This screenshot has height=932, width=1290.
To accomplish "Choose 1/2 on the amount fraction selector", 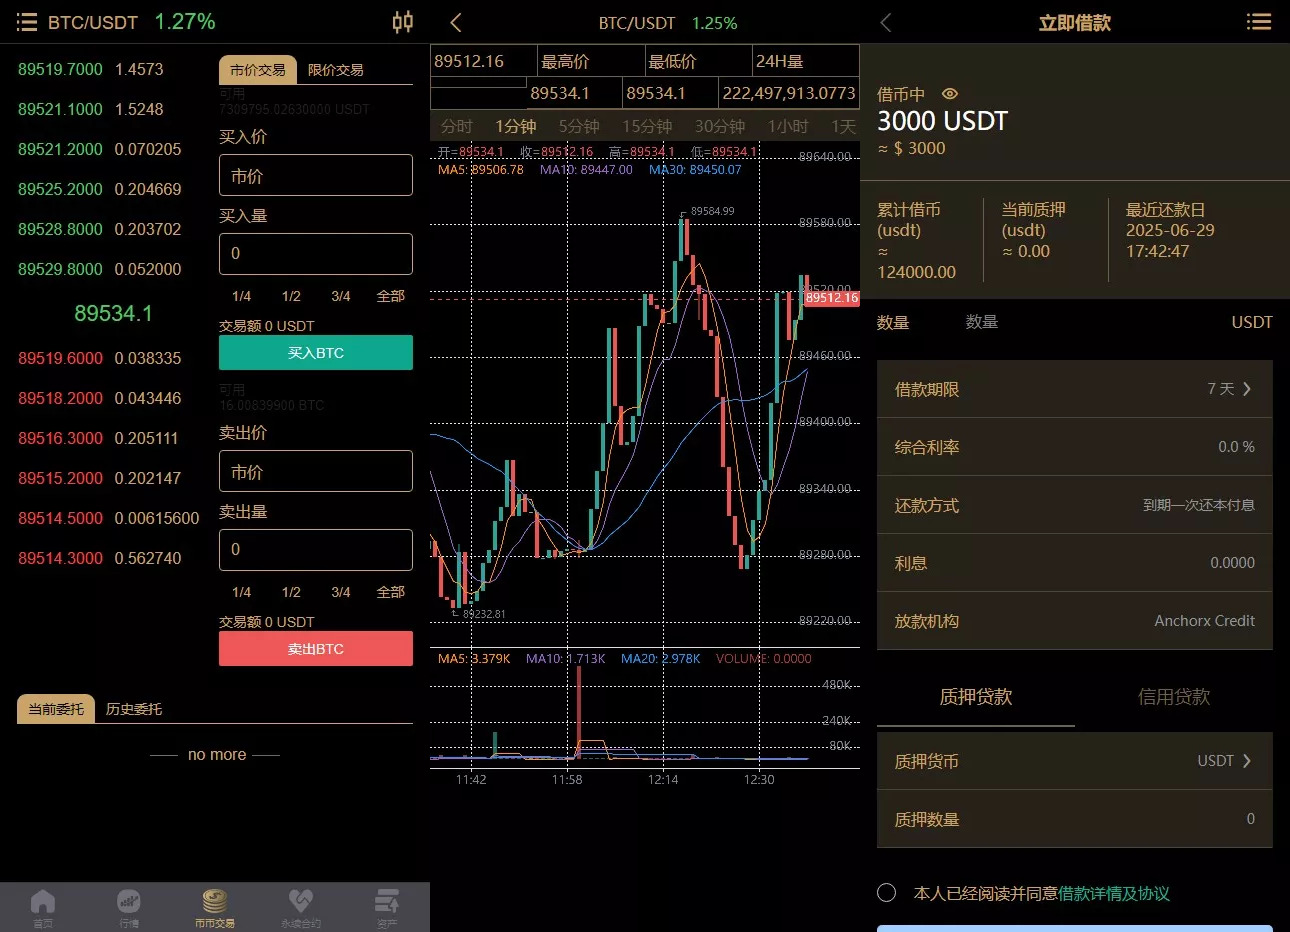I will pyautogui.click(x=291, y=296).
